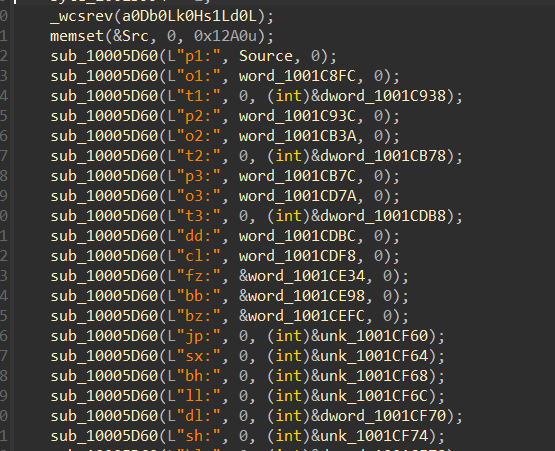Click &word_1001CEFC reference
Viewport: 555px width, 451px height.
tap(302, 316)
